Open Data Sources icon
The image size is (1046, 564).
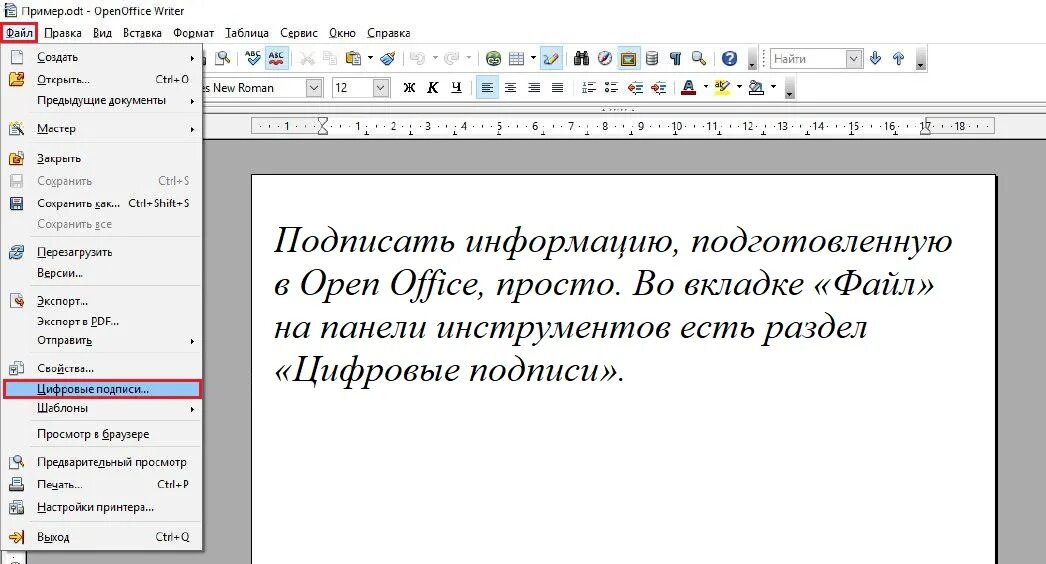coord(652,59)
